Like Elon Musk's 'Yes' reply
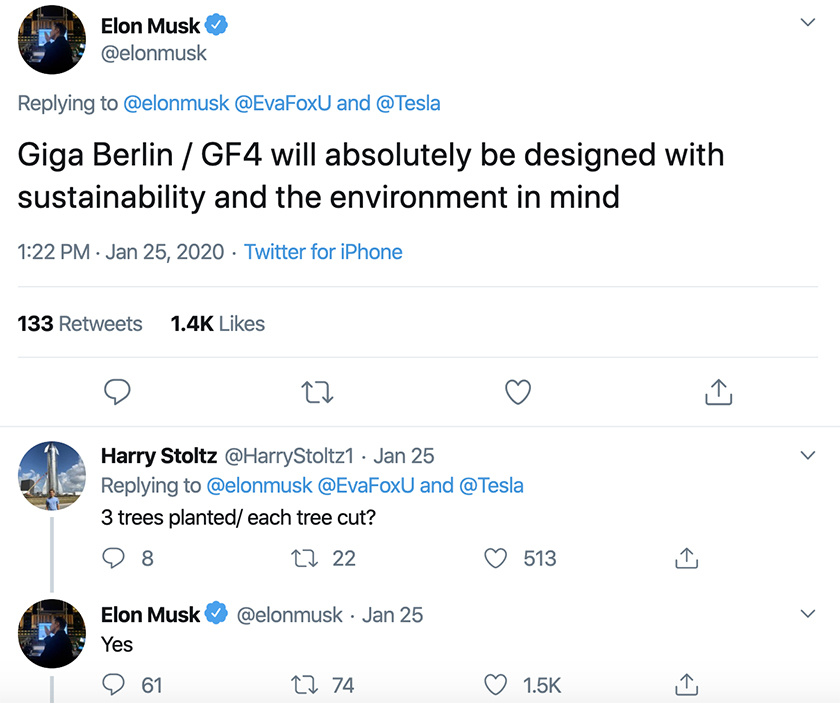The image size is (840, 703). (496, 685)
